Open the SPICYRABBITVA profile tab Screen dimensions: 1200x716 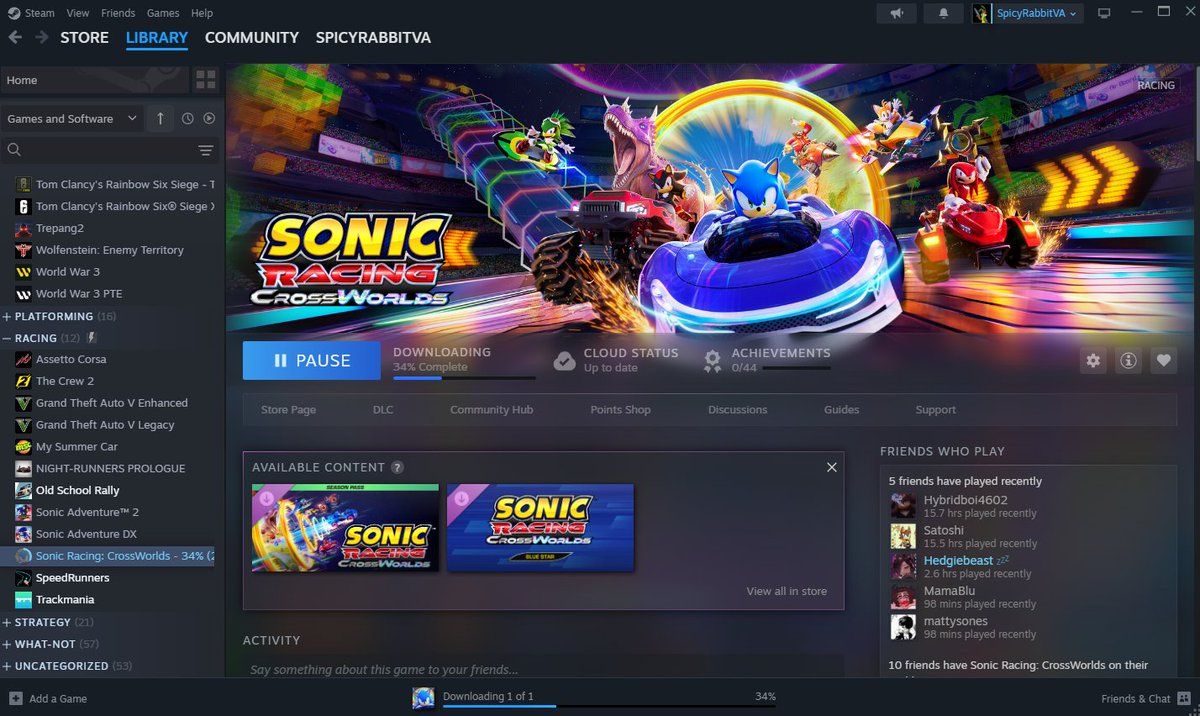coord(373,37)
